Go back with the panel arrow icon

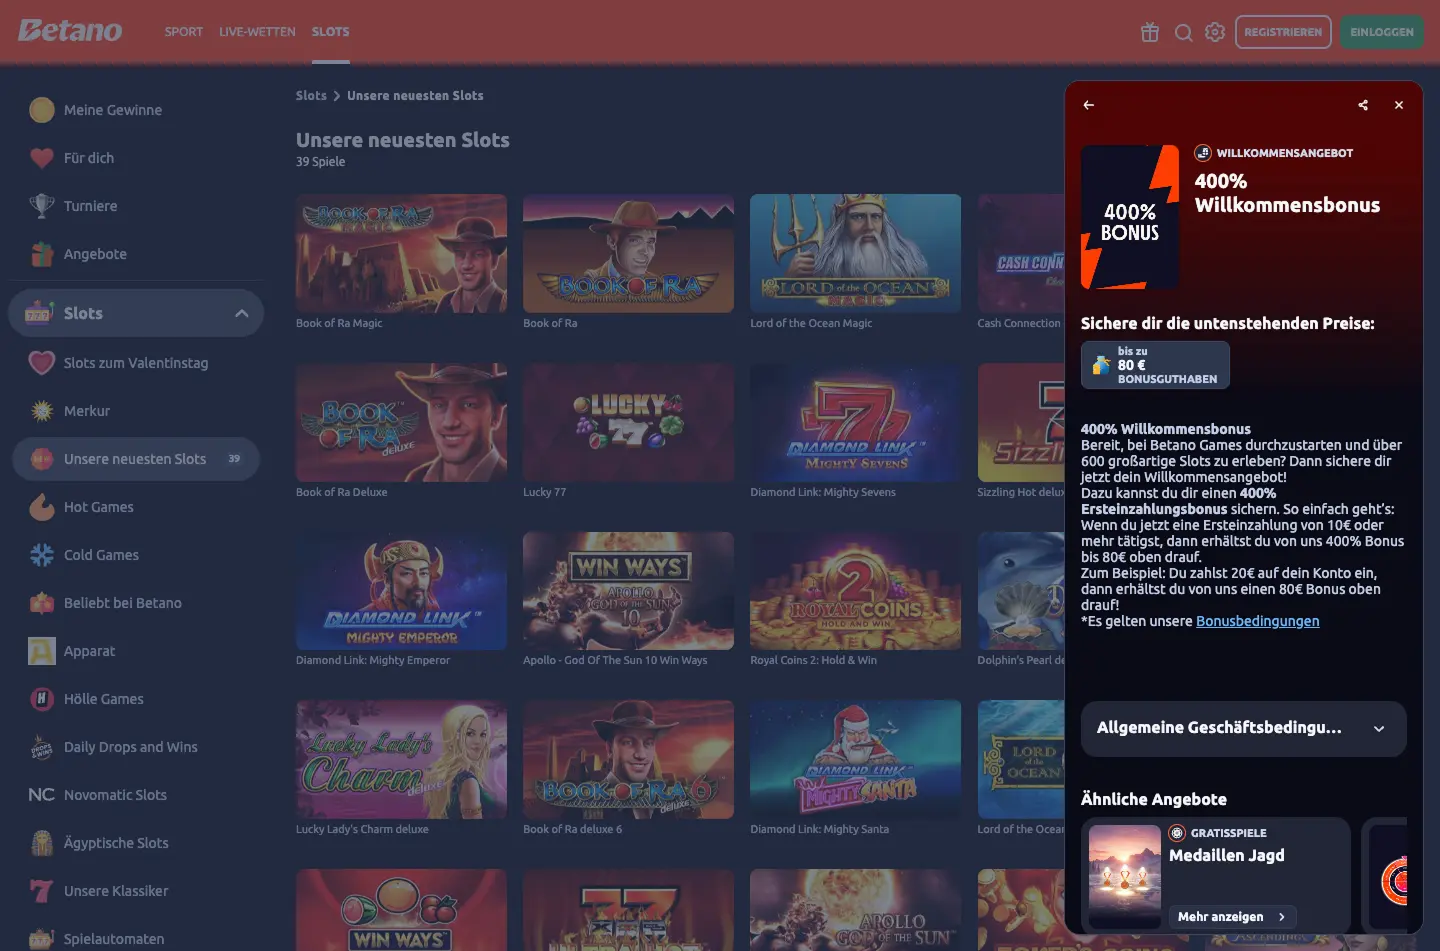click(1089, 105)
